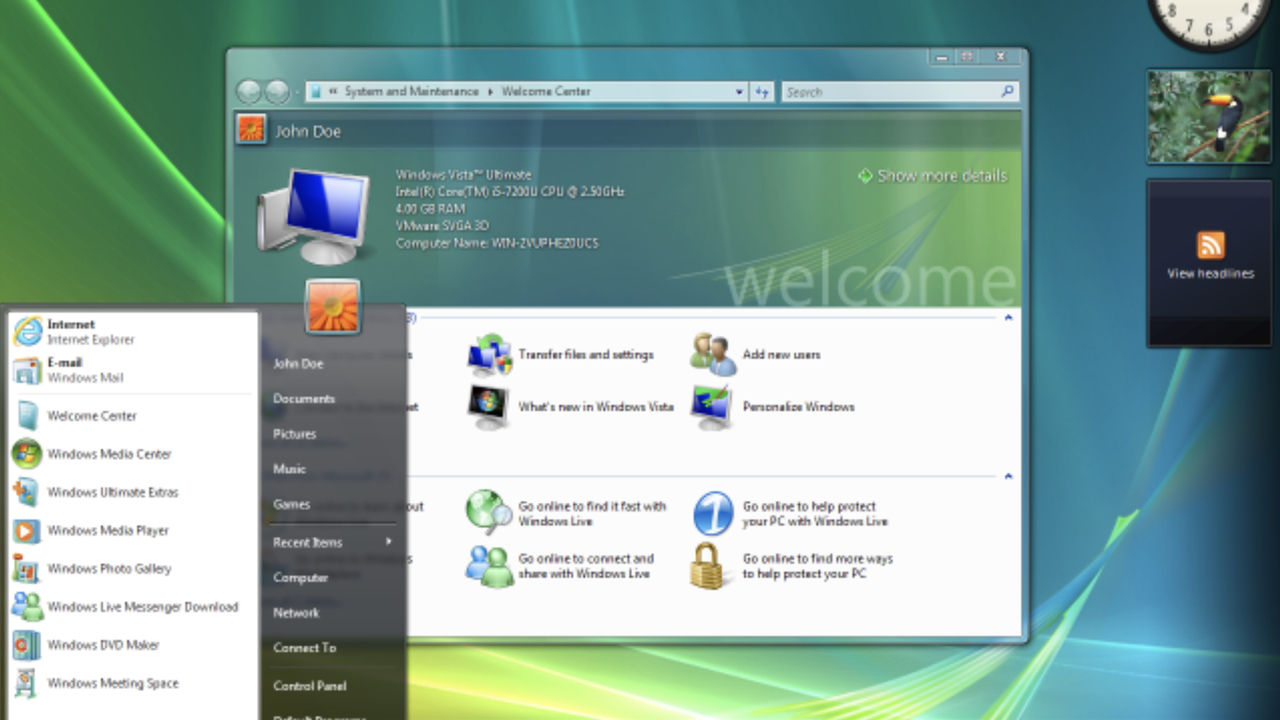This screenshot has height=720, width=1280.
Task: Click inside the Search box
Action: [890, 91]
